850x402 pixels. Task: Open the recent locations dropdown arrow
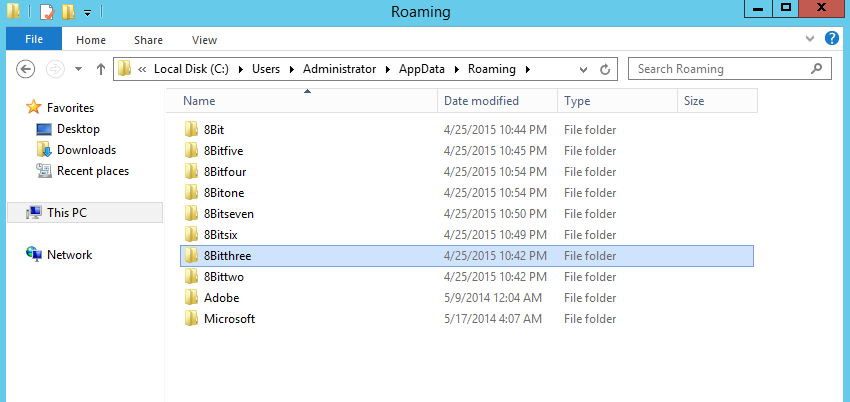79,69
